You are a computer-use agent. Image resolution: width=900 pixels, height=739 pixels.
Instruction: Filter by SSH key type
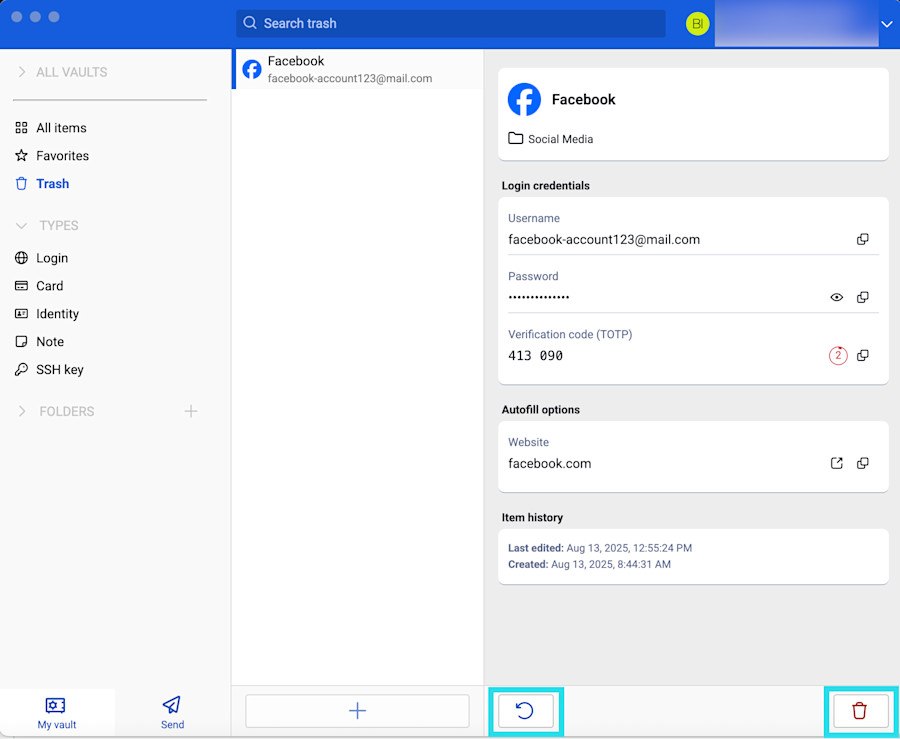tap(59, 370)
